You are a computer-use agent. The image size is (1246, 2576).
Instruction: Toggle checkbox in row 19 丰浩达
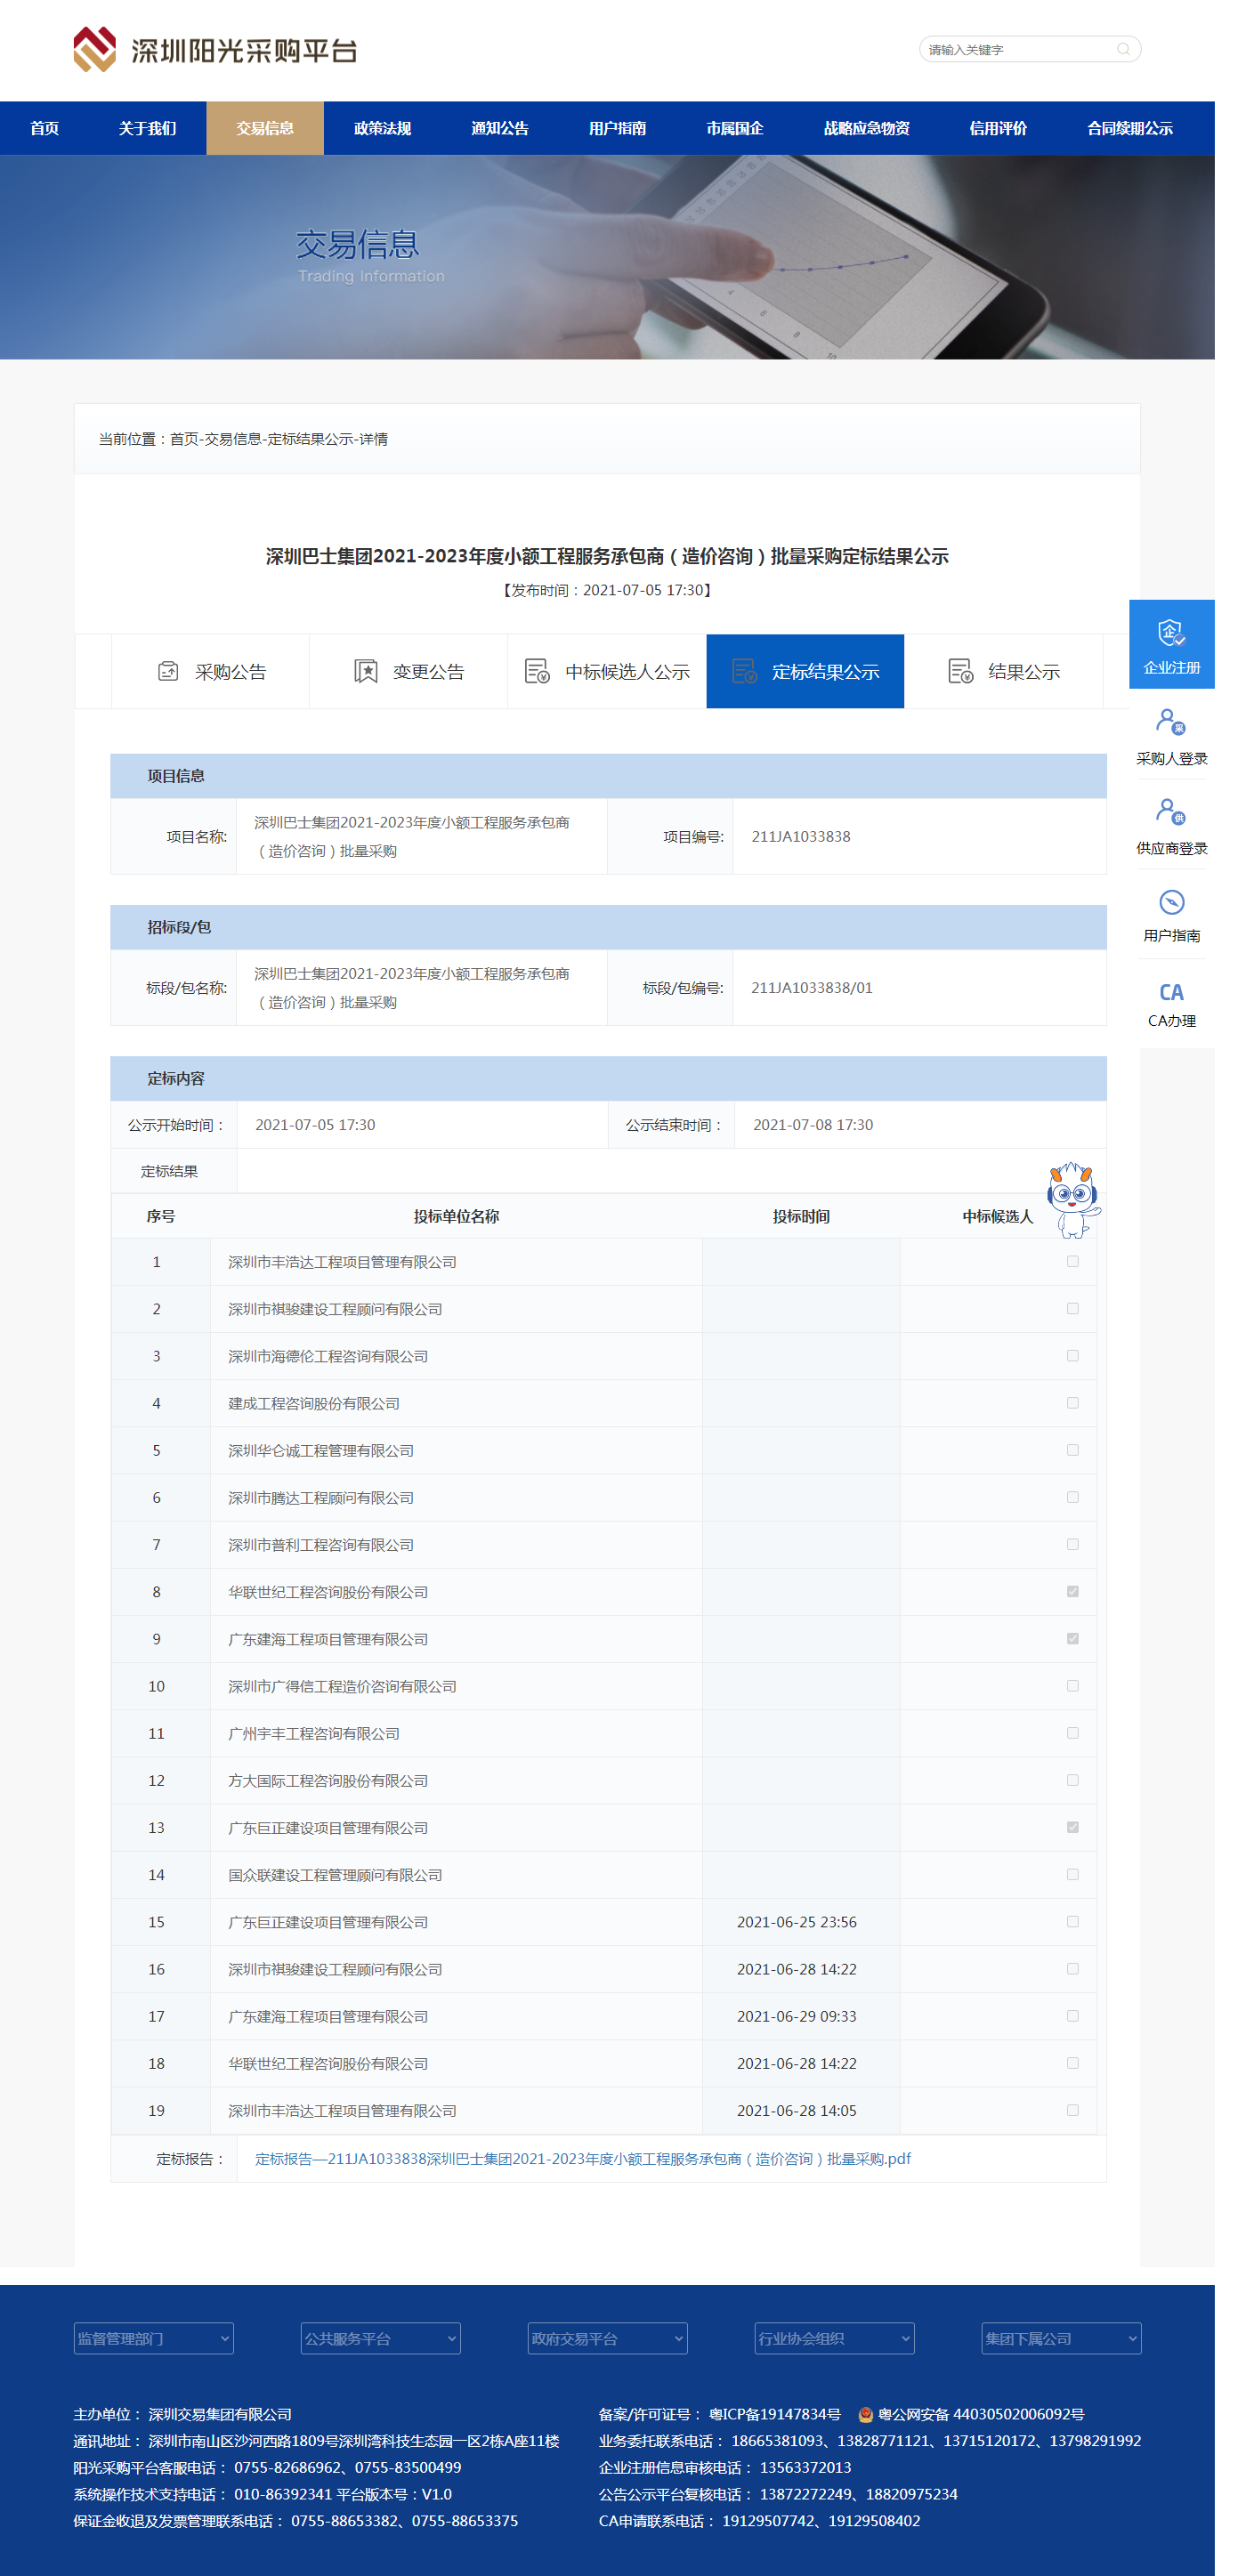[x=1073, y=2110]
